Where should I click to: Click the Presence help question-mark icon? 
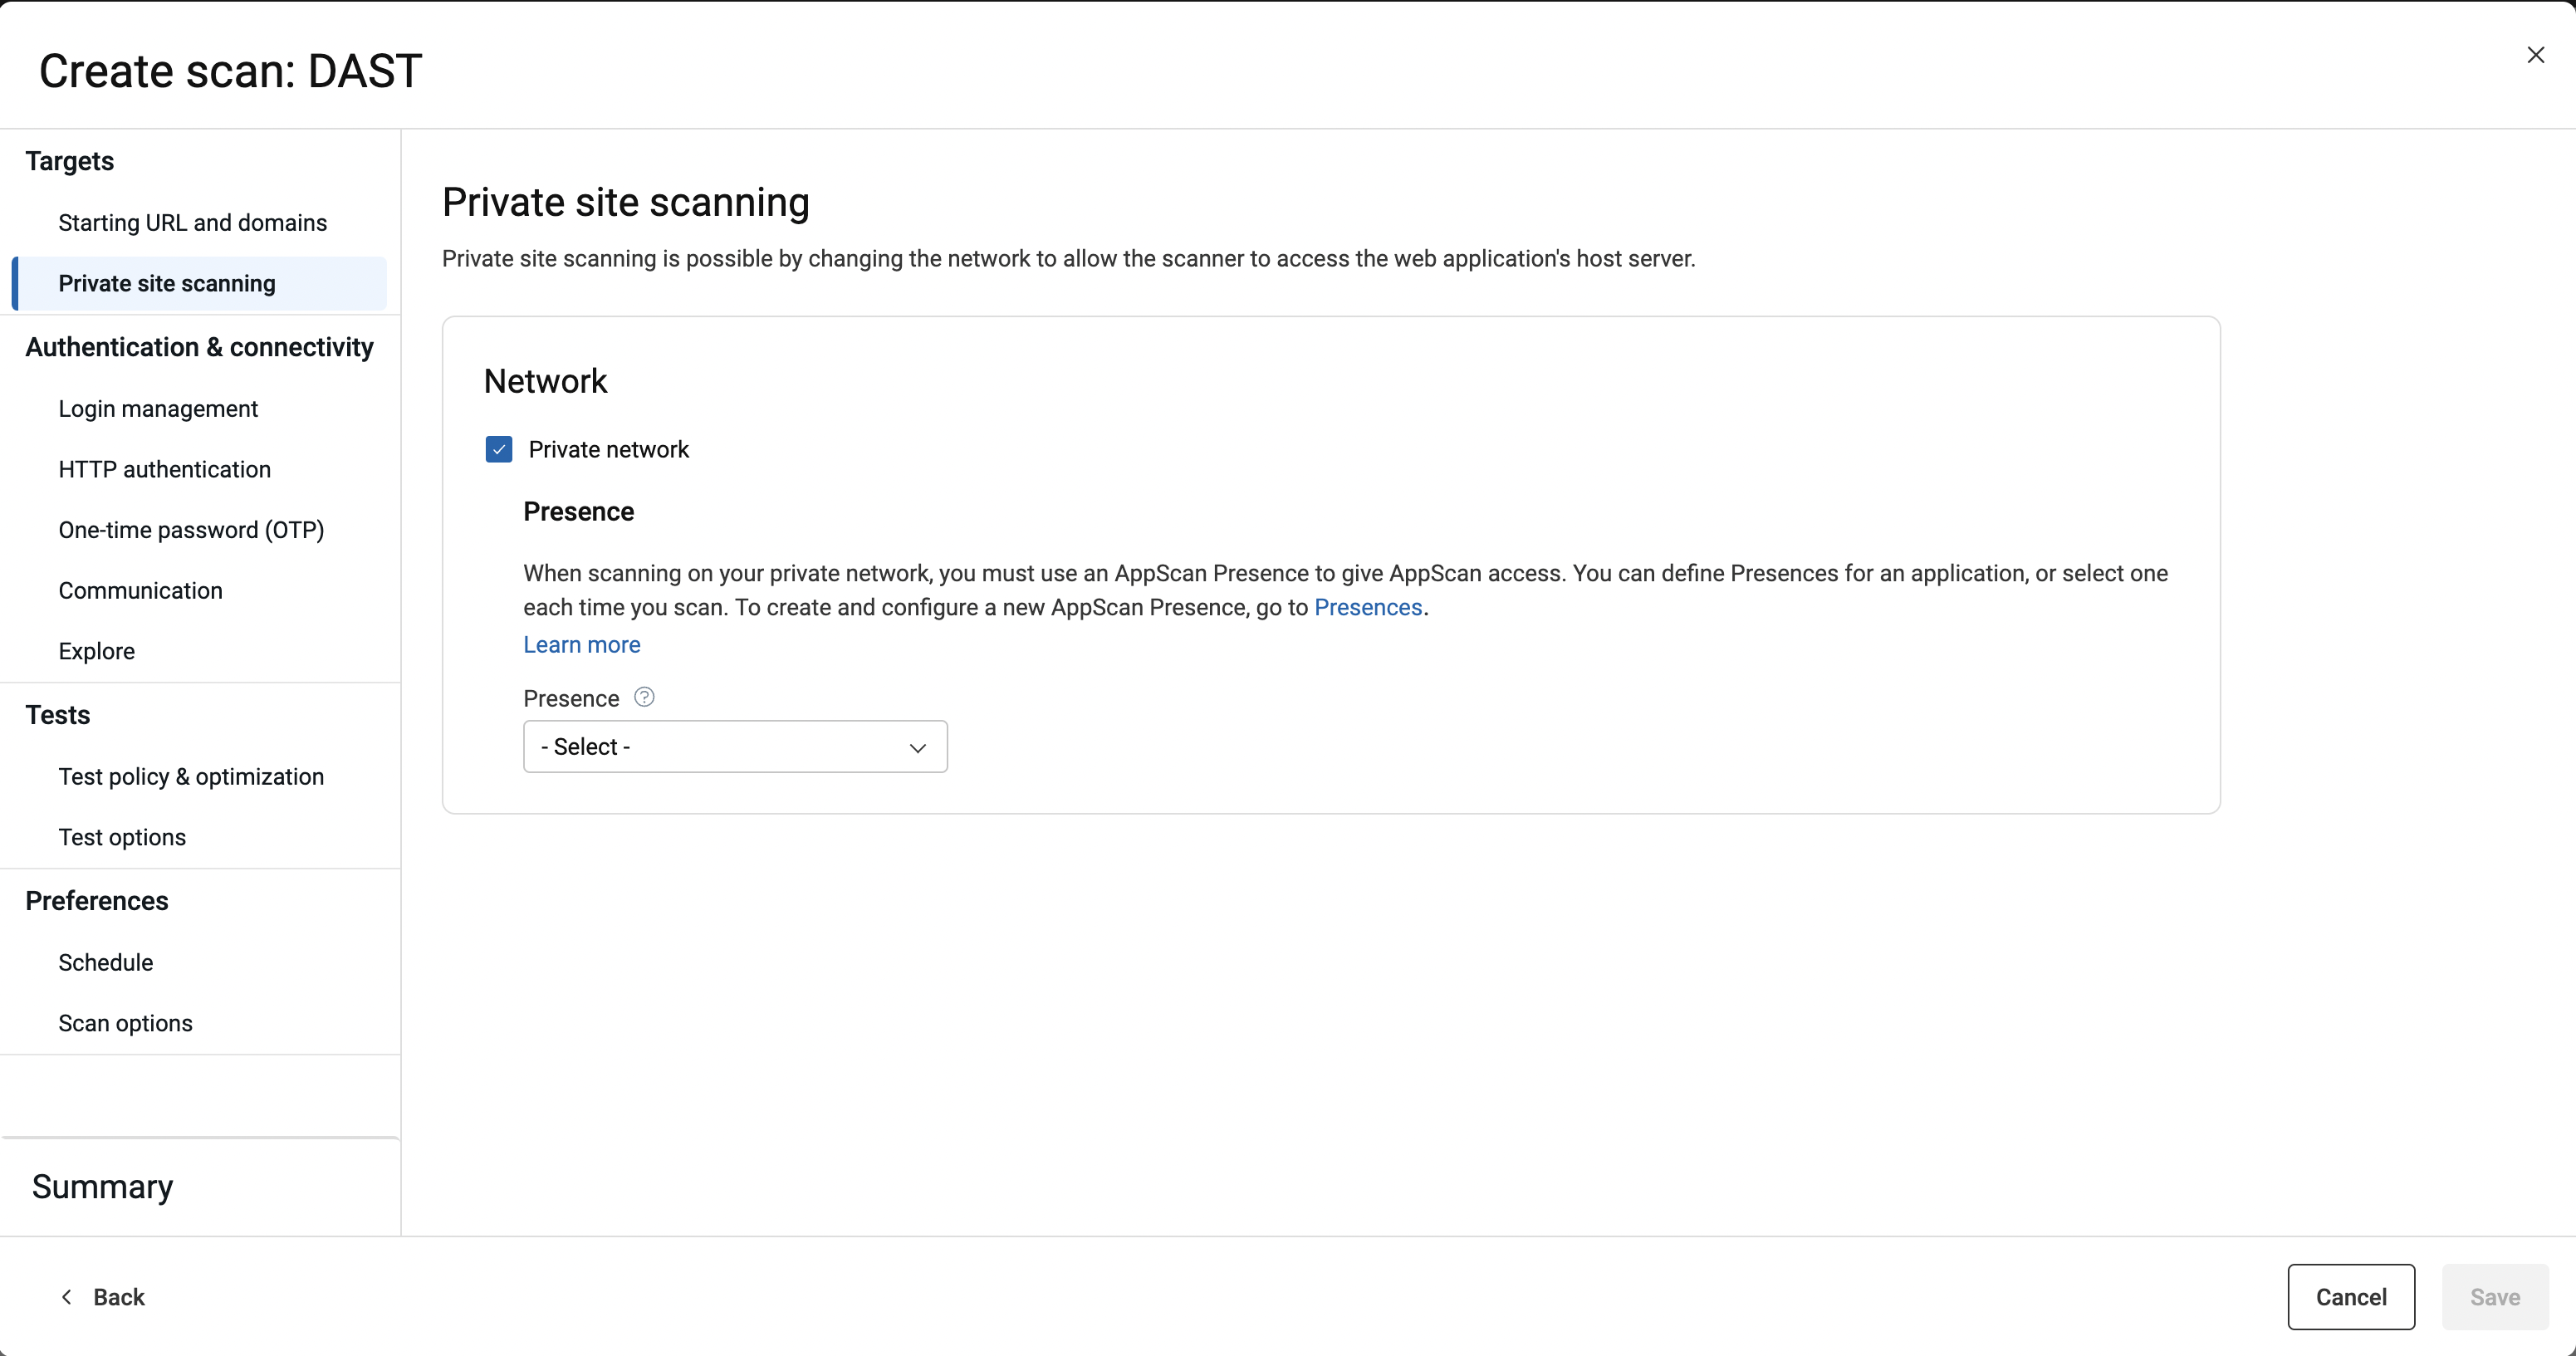click(644, 697)
